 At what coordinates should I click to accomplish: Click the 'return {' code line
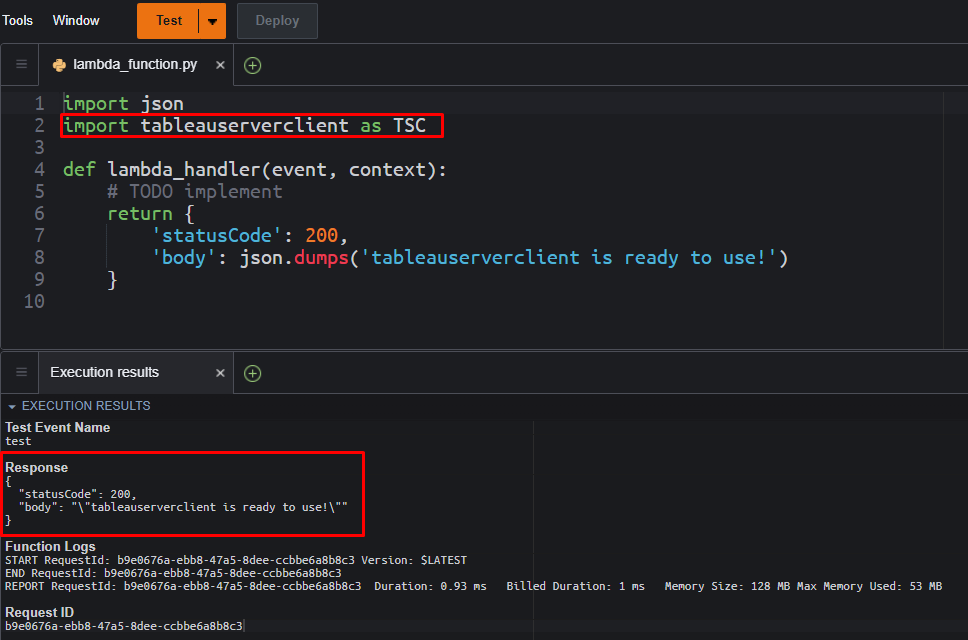point(151,214)
